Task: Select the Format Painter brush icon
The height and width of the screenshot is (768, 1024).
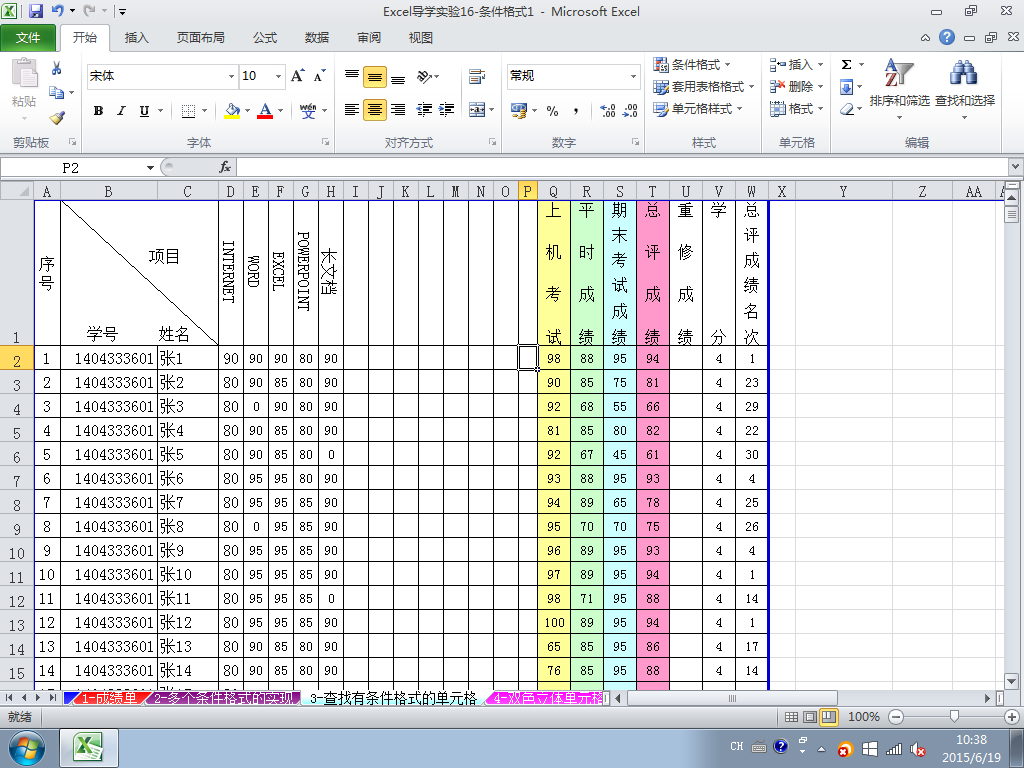Action: coord(57,118)
